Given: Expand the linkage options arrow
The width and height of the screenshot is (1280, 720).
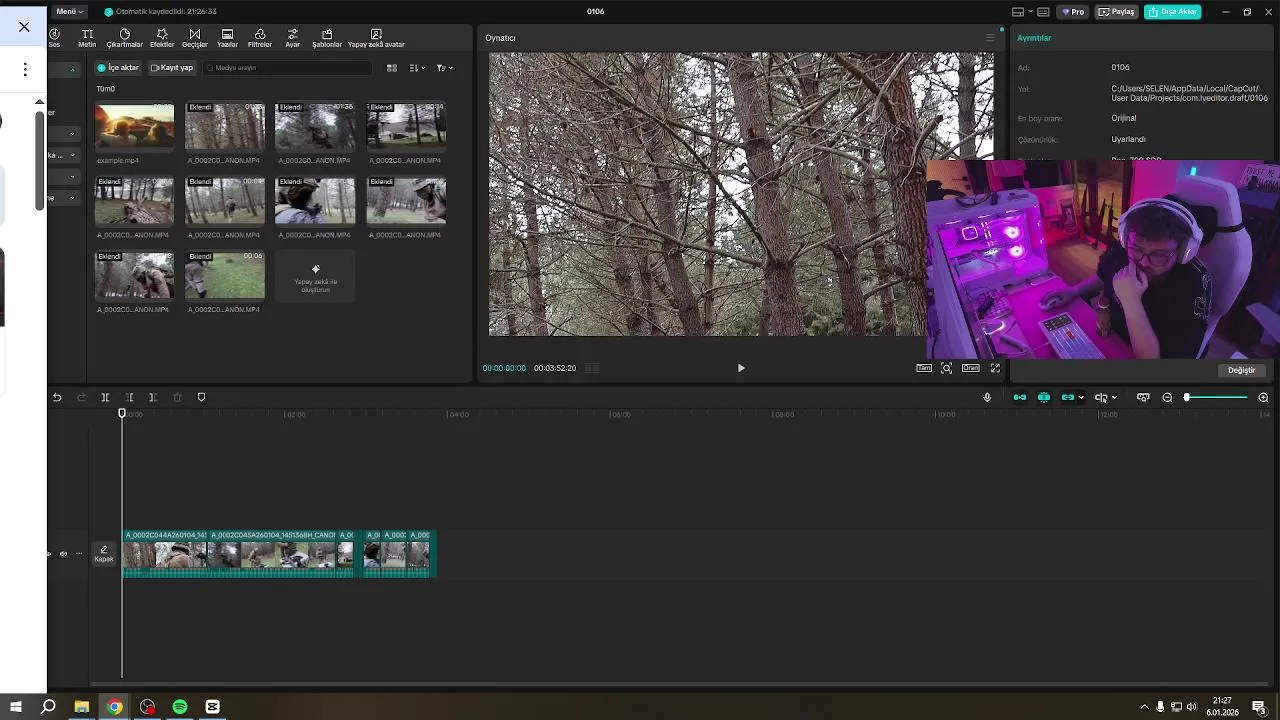Looking at the screenshot, I should coord(1081,397).
